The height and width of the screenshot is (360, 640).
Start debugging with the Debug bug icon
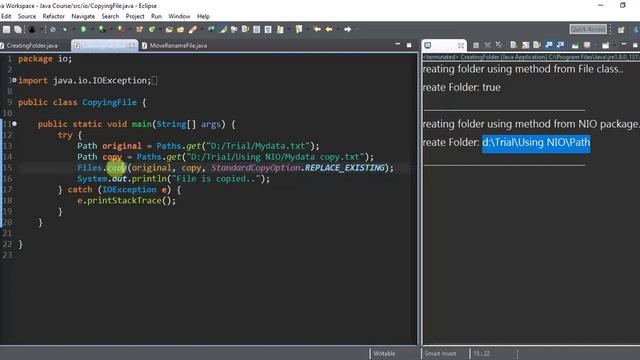65,29
